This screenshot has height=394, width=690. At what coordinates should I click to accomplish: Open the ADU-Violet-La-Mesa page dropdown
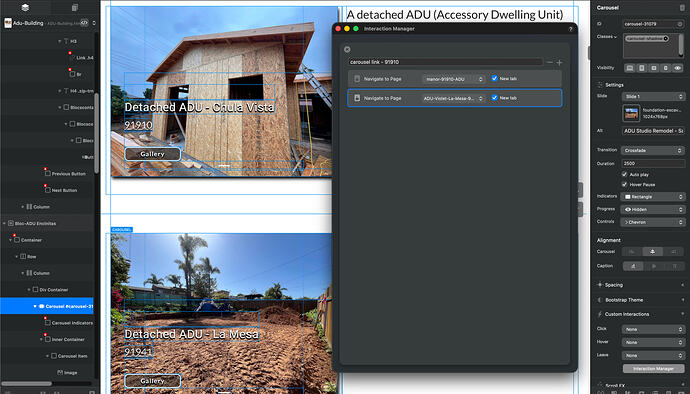[454, 99]
